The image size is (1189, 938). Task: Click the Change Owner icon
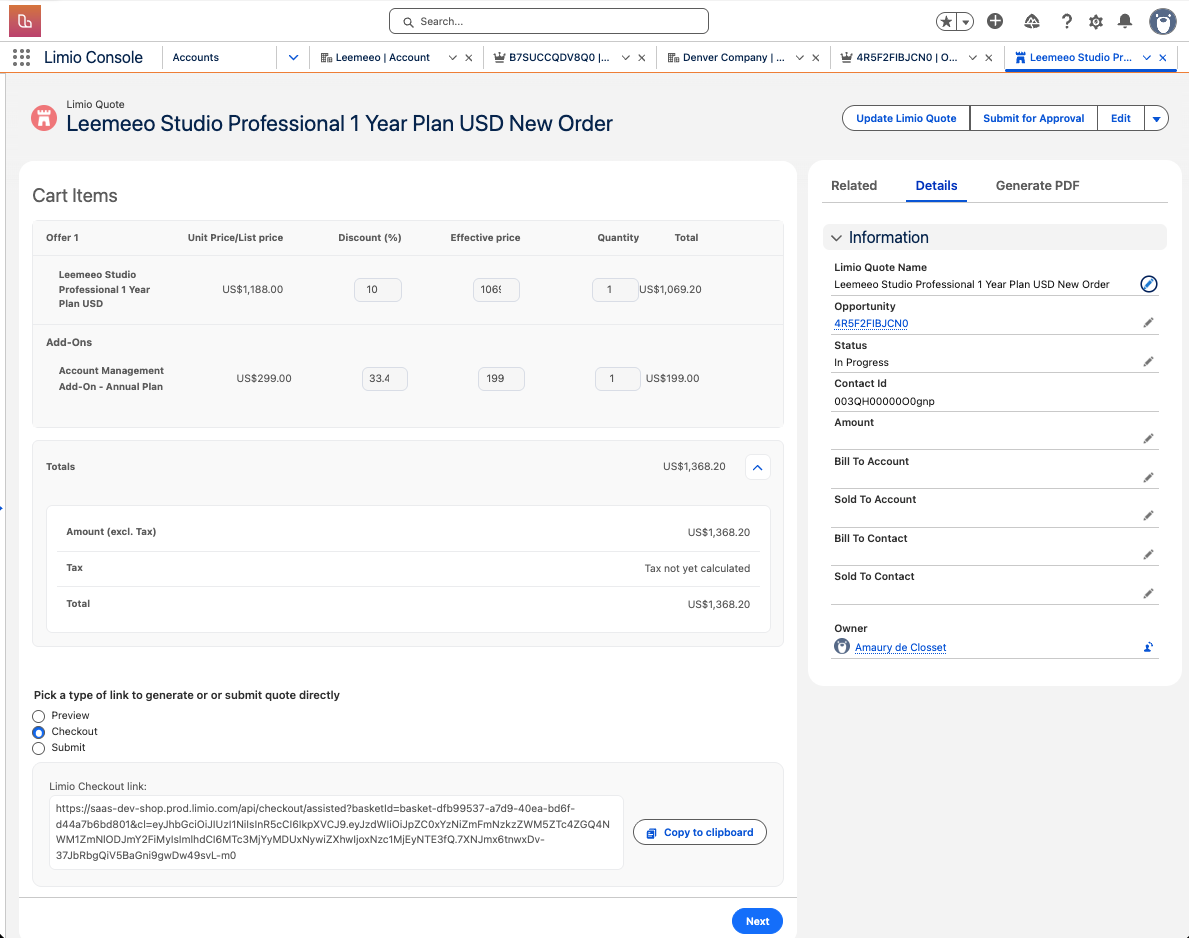pos(1148,647)
